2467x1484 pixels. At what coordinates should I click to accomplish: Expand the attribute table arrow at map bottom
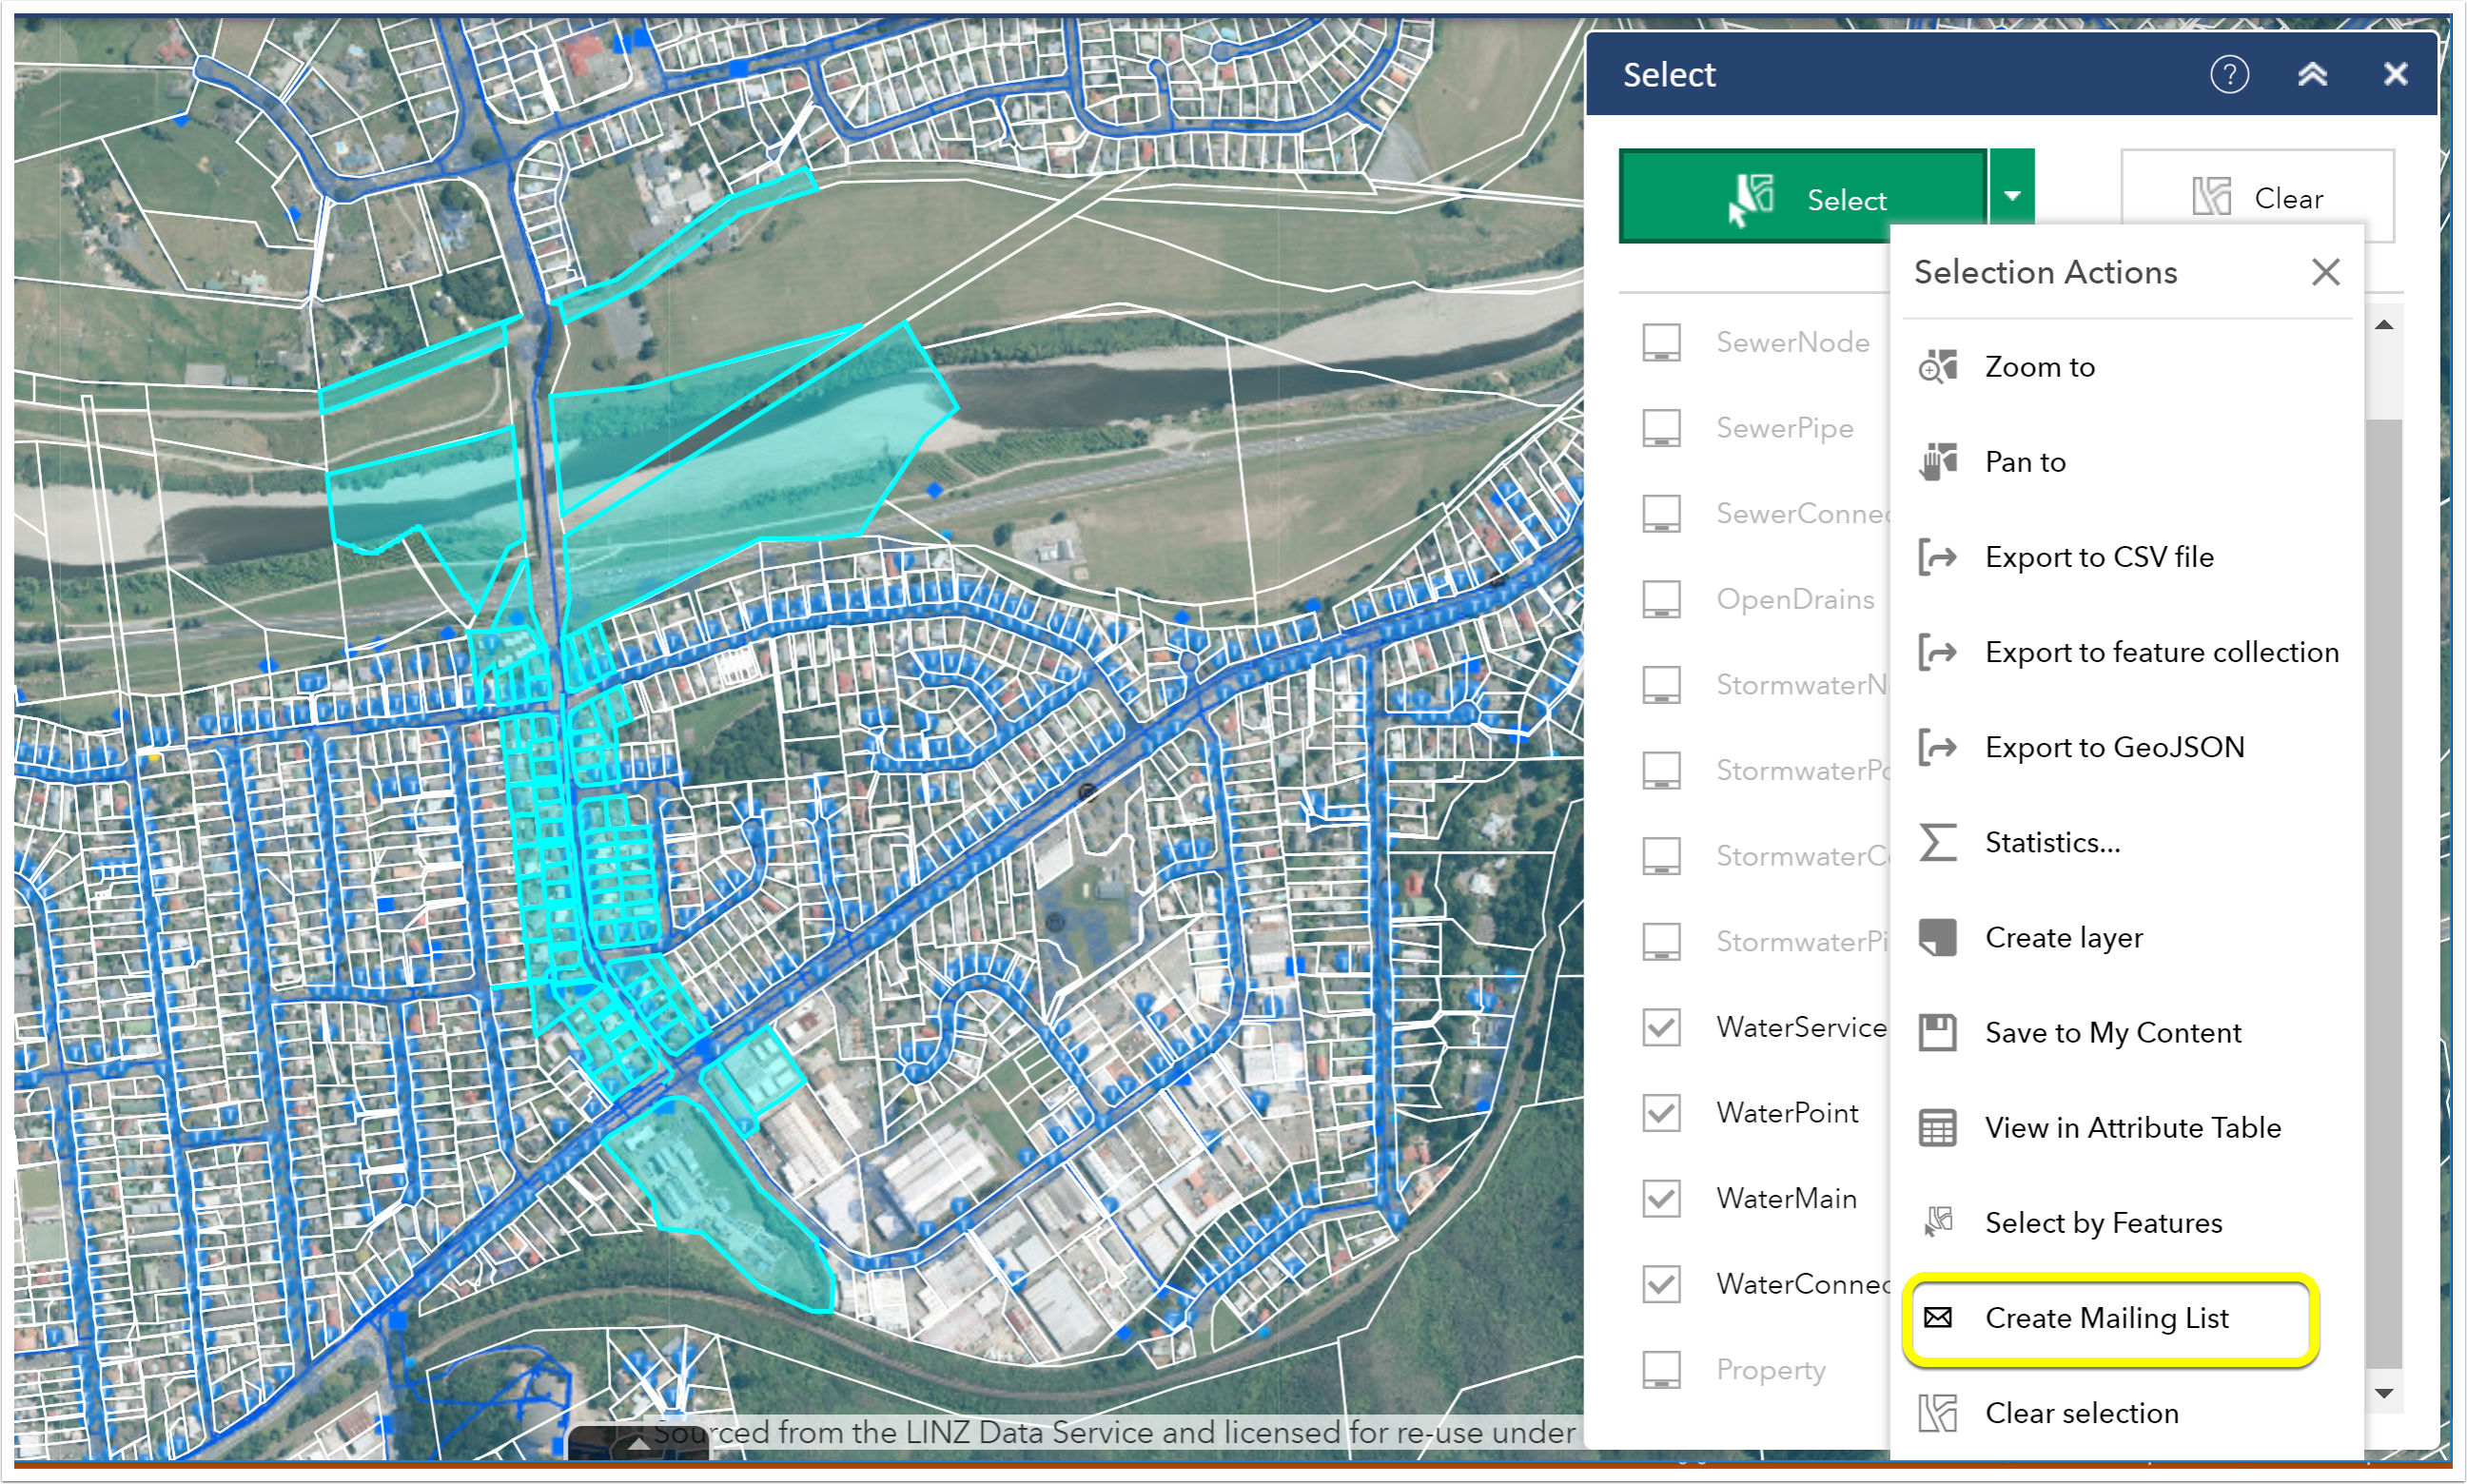[638, 1445]
